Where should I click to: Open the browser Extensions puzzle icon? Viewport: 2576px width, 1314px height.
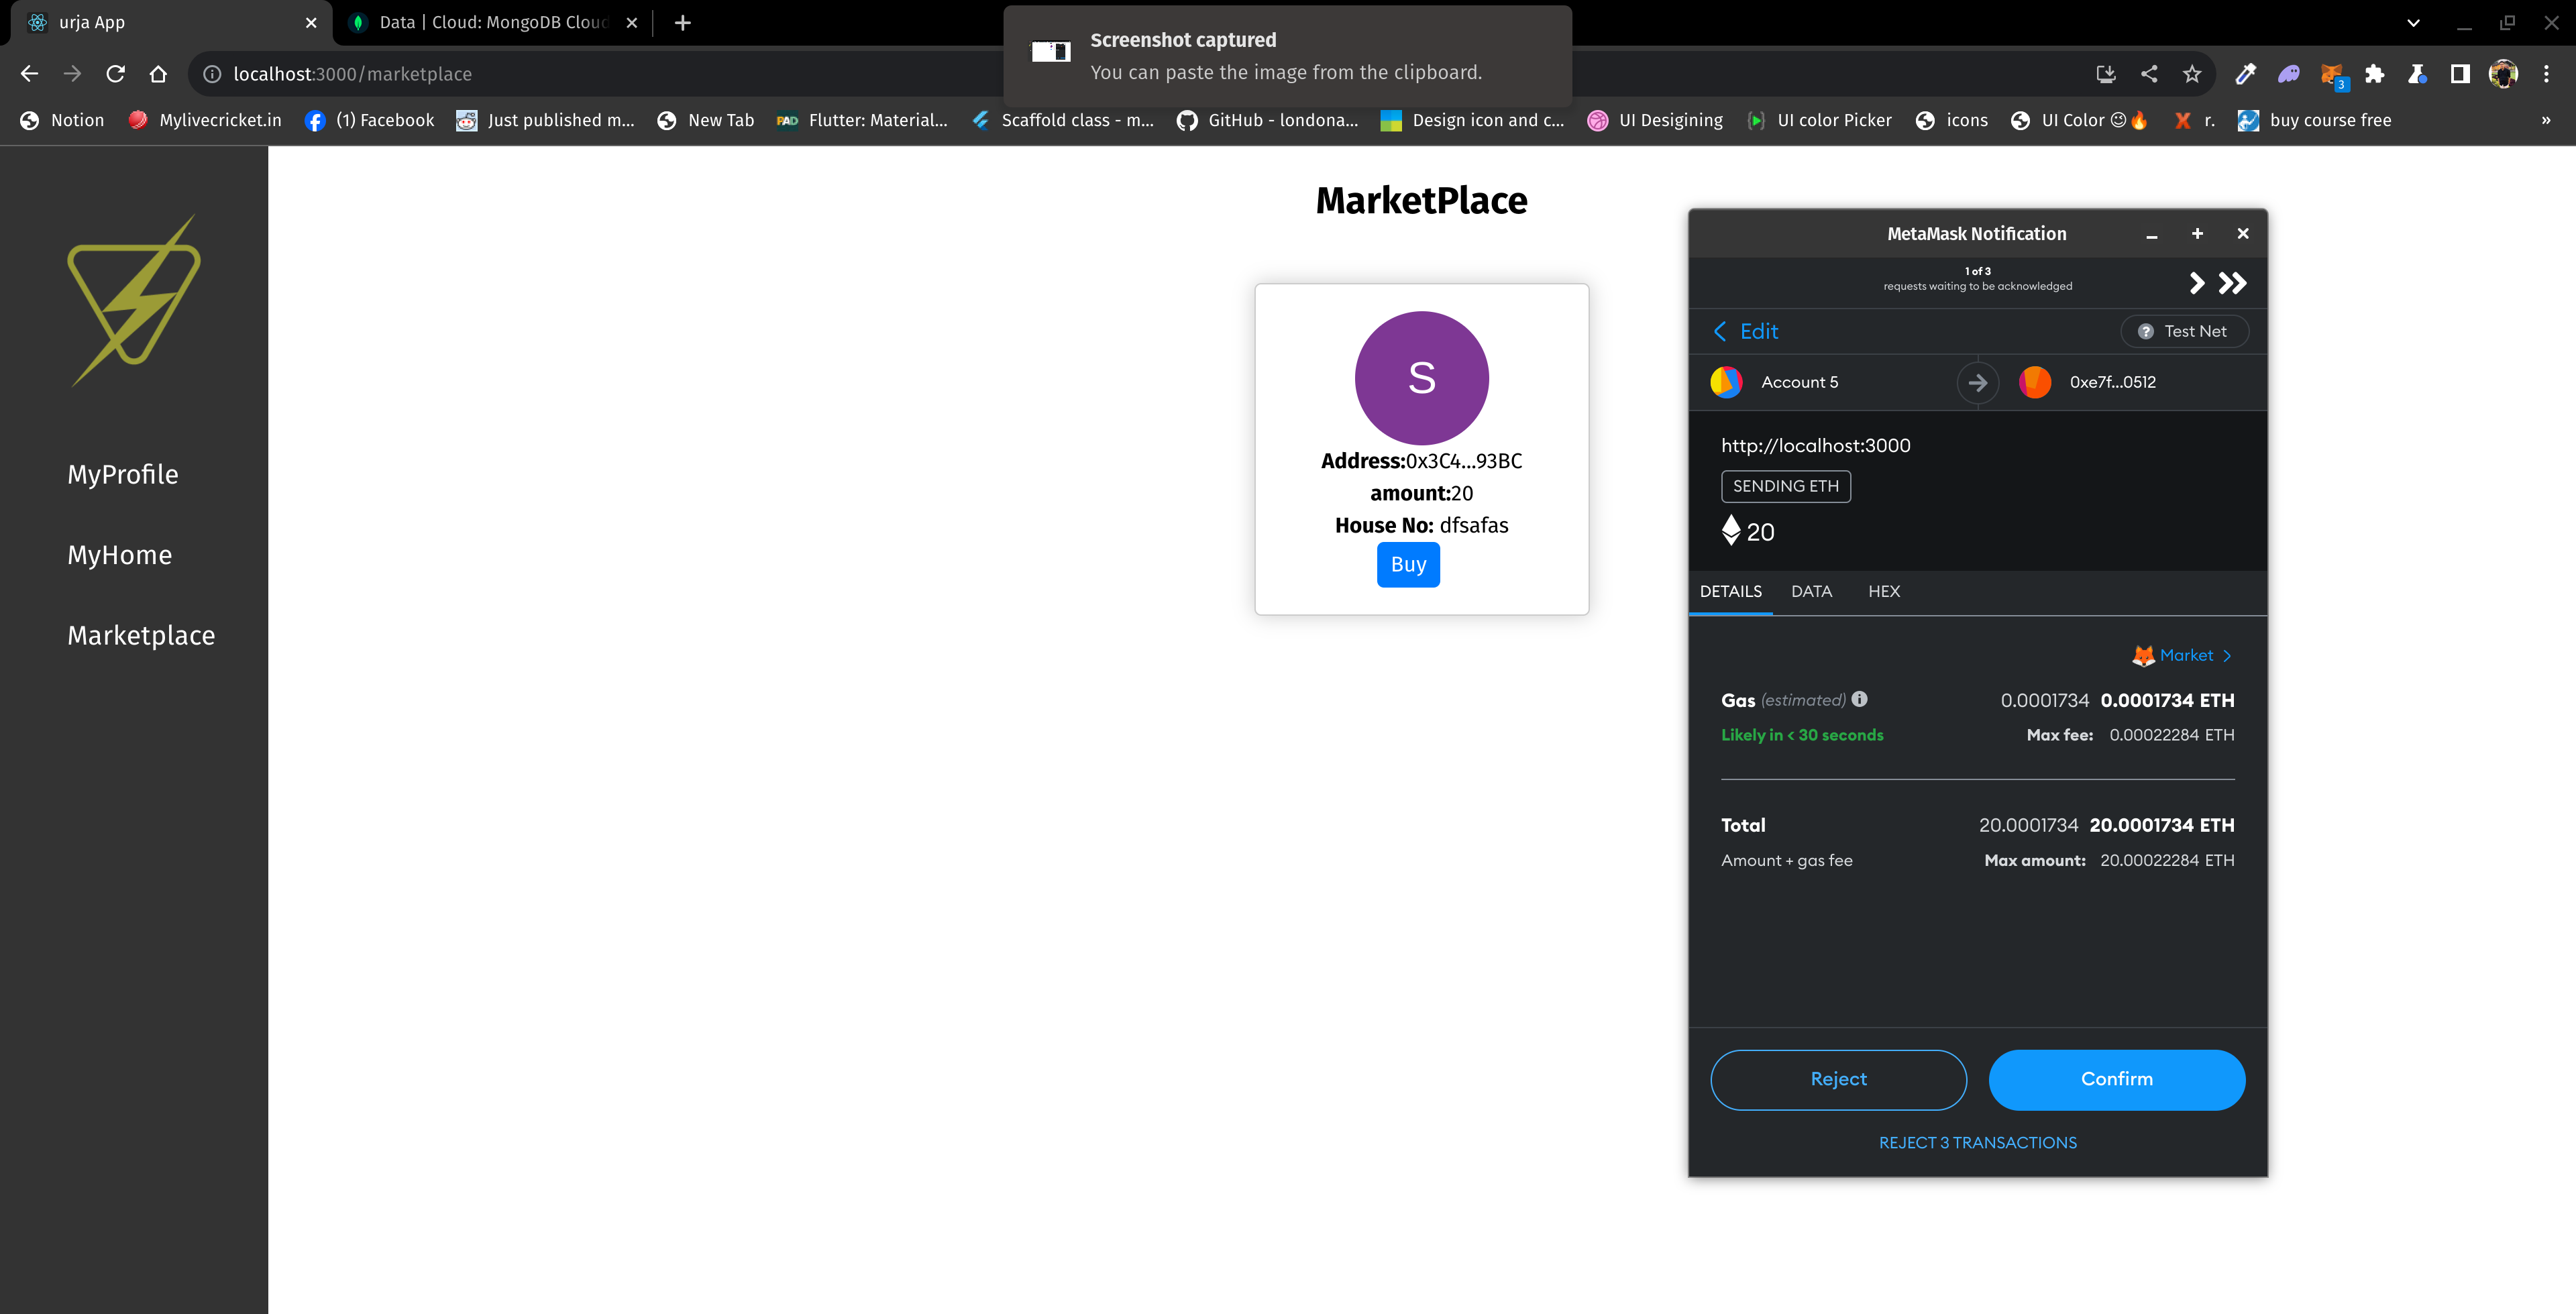pyautogui.click(x=2375, y=74)
